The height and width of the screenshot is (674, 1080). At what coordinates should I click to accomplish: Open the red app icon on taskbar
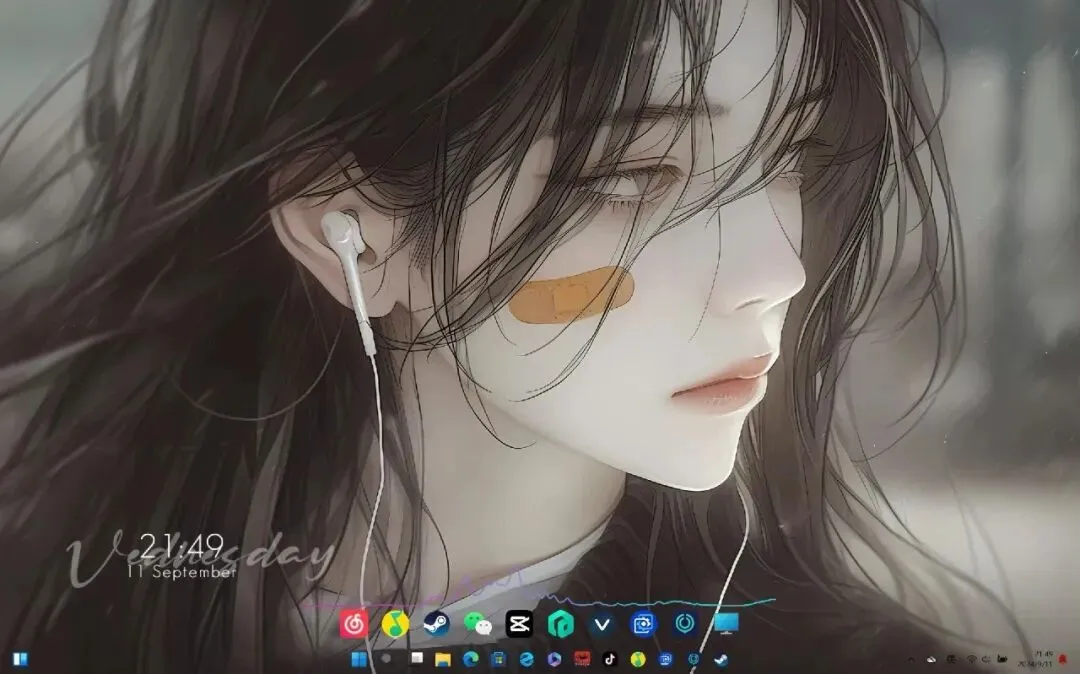[582, 659]
